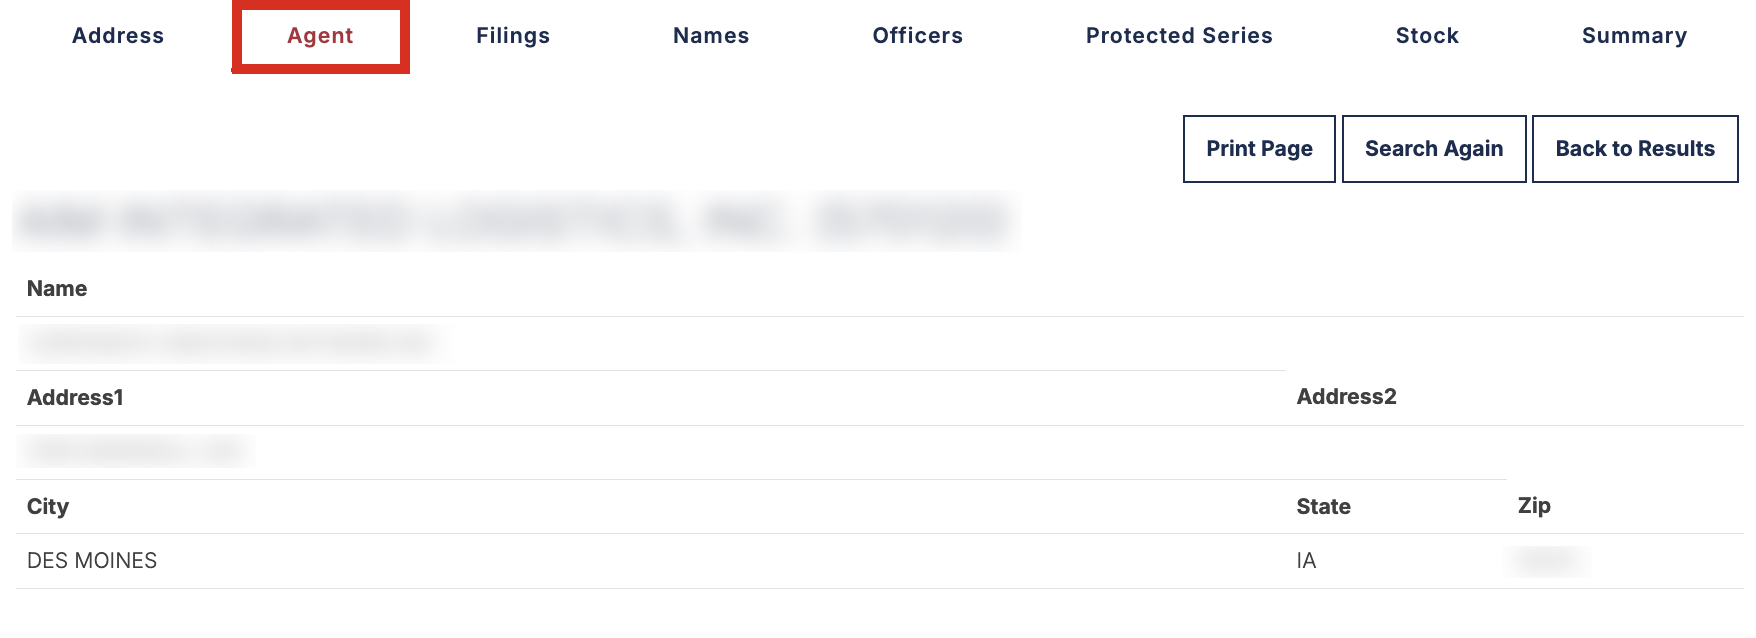Switch to the Filings tab
1756x638 pixels.
point(513,36)
